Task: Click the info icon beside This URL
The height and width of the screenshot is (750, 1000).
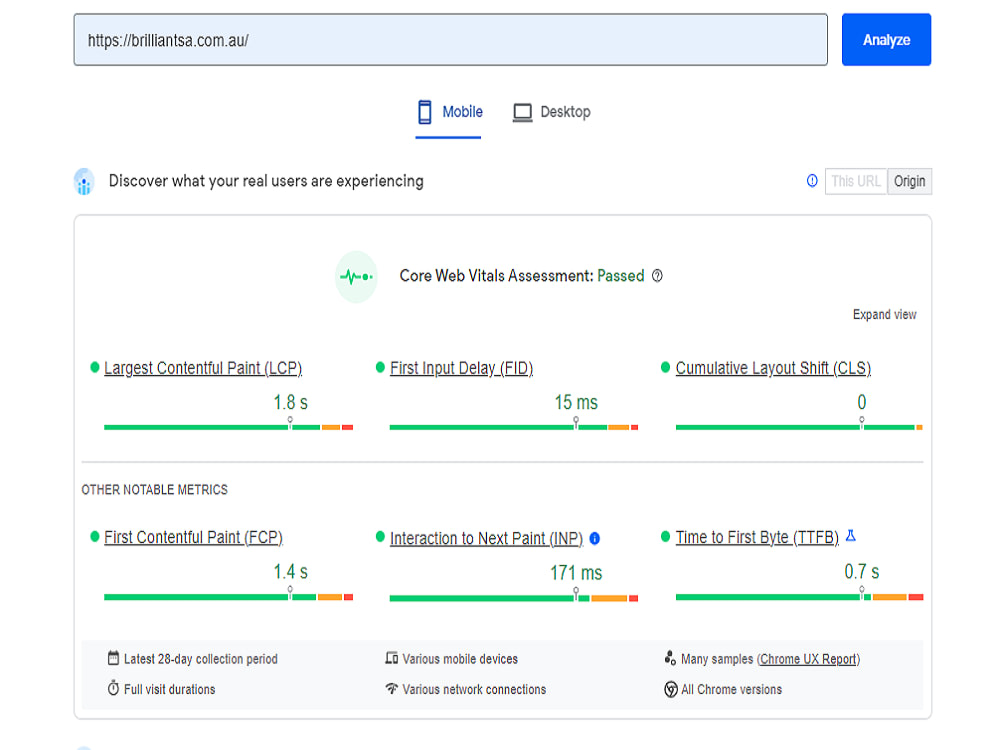Action: pyautogui.click(x=812, y=181)
